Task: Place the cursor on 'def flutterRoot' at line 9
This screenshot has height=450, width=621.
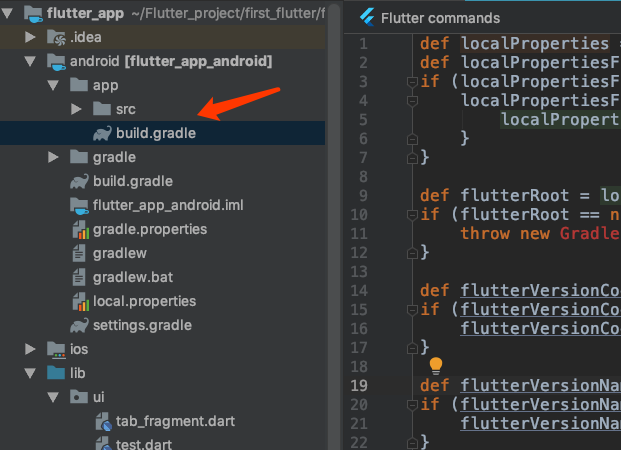Action: coord(495,196)
